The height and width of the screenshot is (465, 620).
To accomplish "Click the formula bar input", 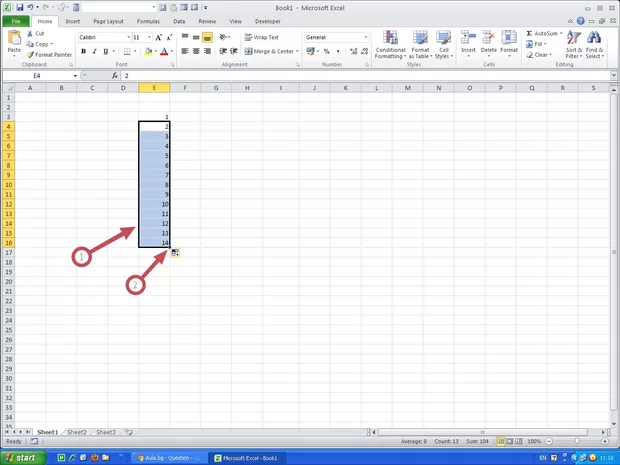I will point(365,76).
